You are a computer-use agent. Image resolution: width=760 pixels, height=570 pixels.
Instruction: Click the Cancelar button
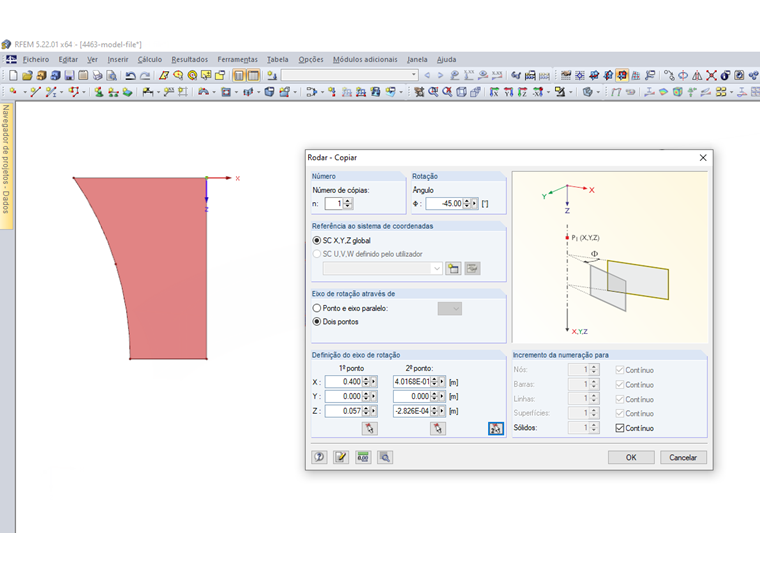(x=683, y=457)
